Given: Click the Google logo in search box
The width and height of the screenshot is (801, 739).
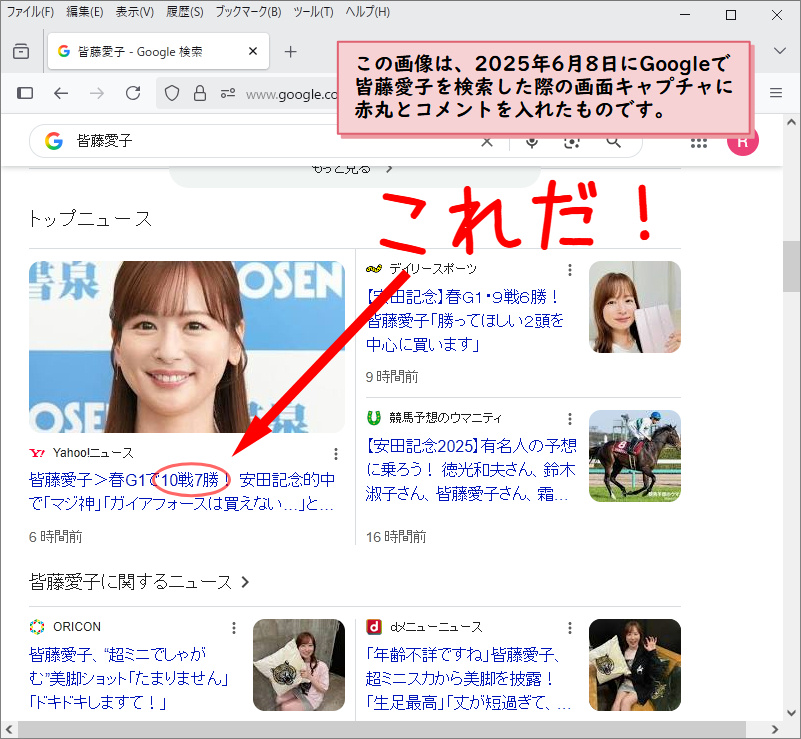Looking at the screenshot, I should point(54,140).
